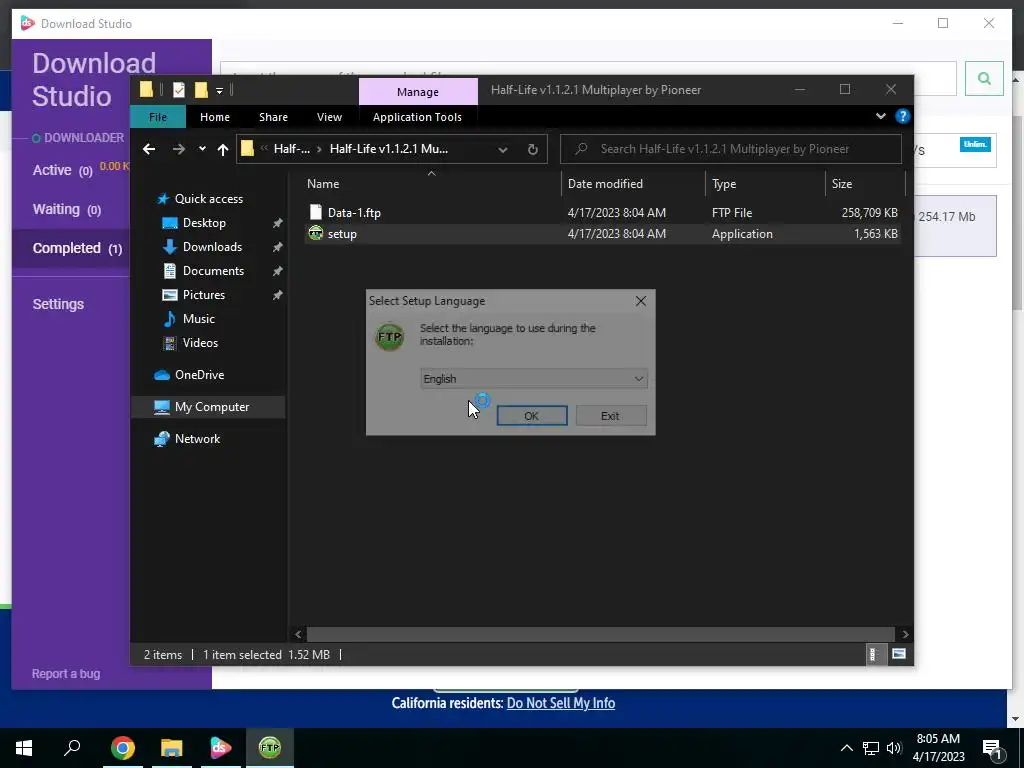Viewport: 1024px width, 768px height.
Task: Switch to the View ribbon tab
Action: (329, 117)
